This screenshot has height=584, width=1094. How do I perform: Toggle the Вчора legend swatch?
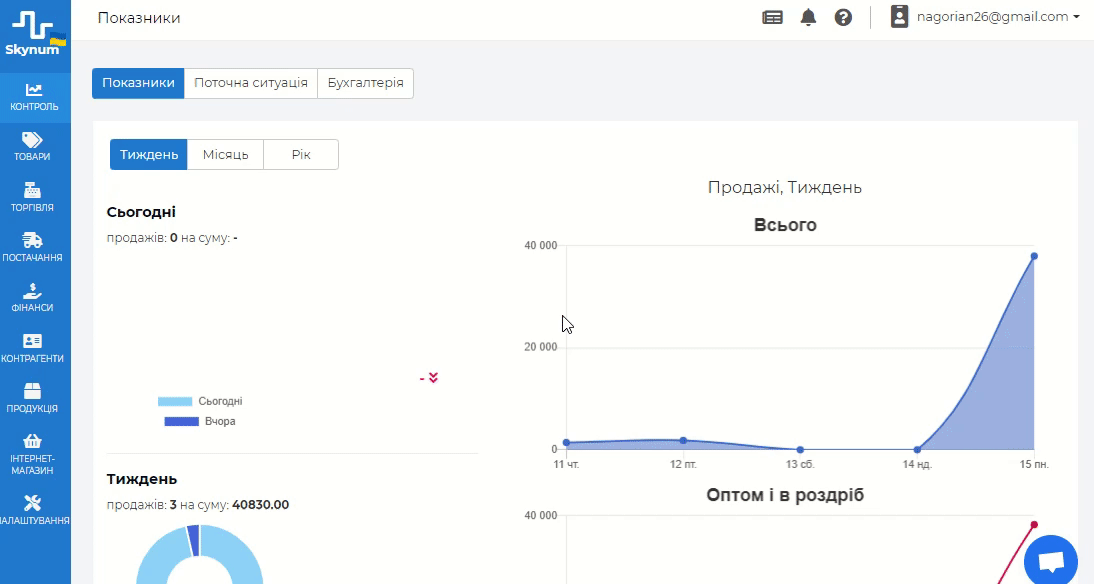click(181, 421)
